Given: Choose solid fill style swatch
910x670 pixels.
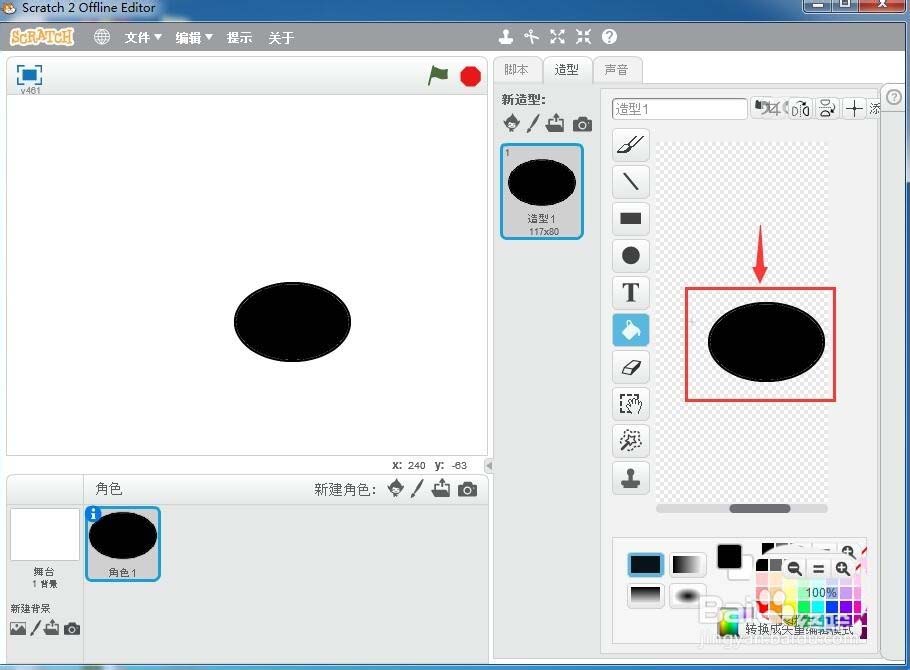Looking at the screenshot, I should pyautogui.click(x=645, y=564).
